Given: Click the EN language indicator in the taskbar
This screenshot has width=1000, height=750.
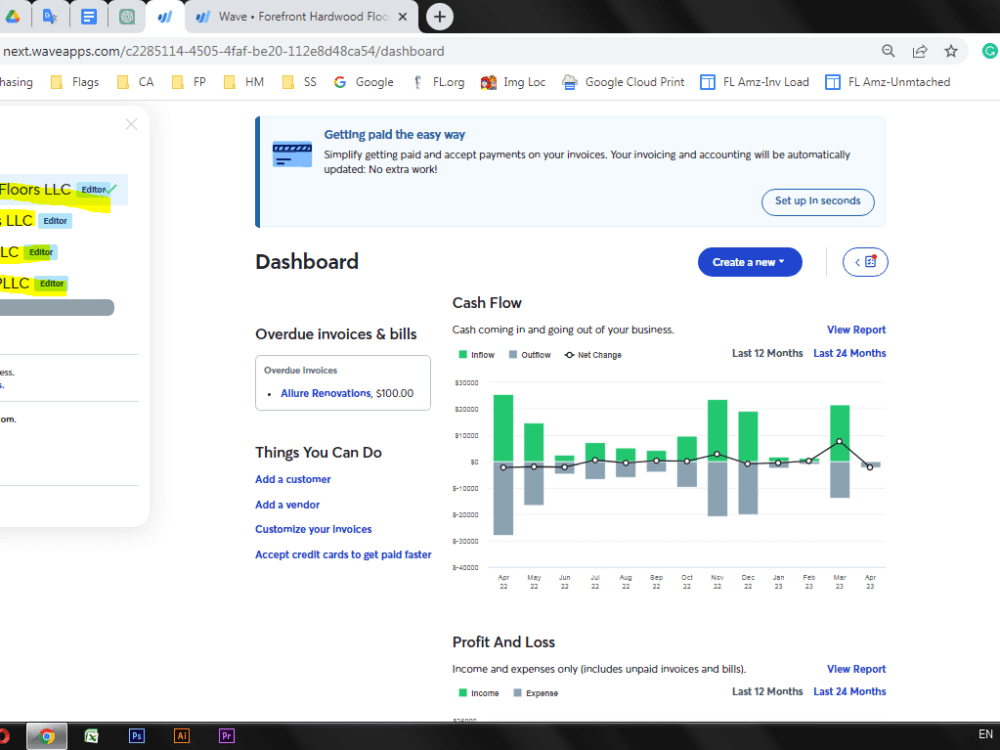Looking at the screenshot, I should pyautogui.click(x=985, y=735).
